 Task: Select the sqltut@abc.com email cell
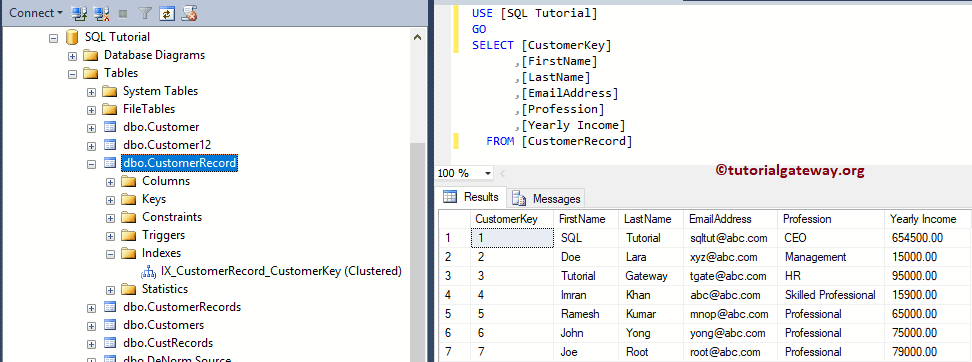731,238
